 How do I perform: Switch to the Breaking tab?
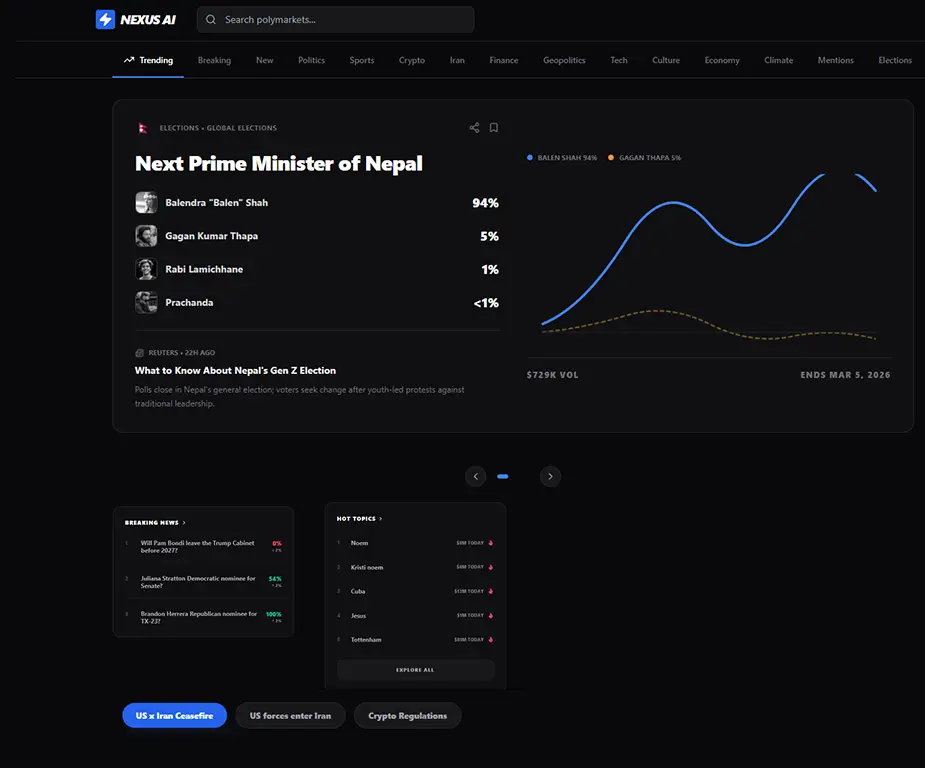coord(214,60)
